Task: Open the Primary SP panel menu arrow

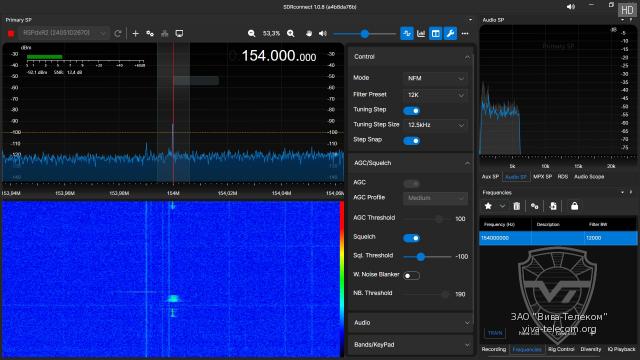Action: coord(470,20)
